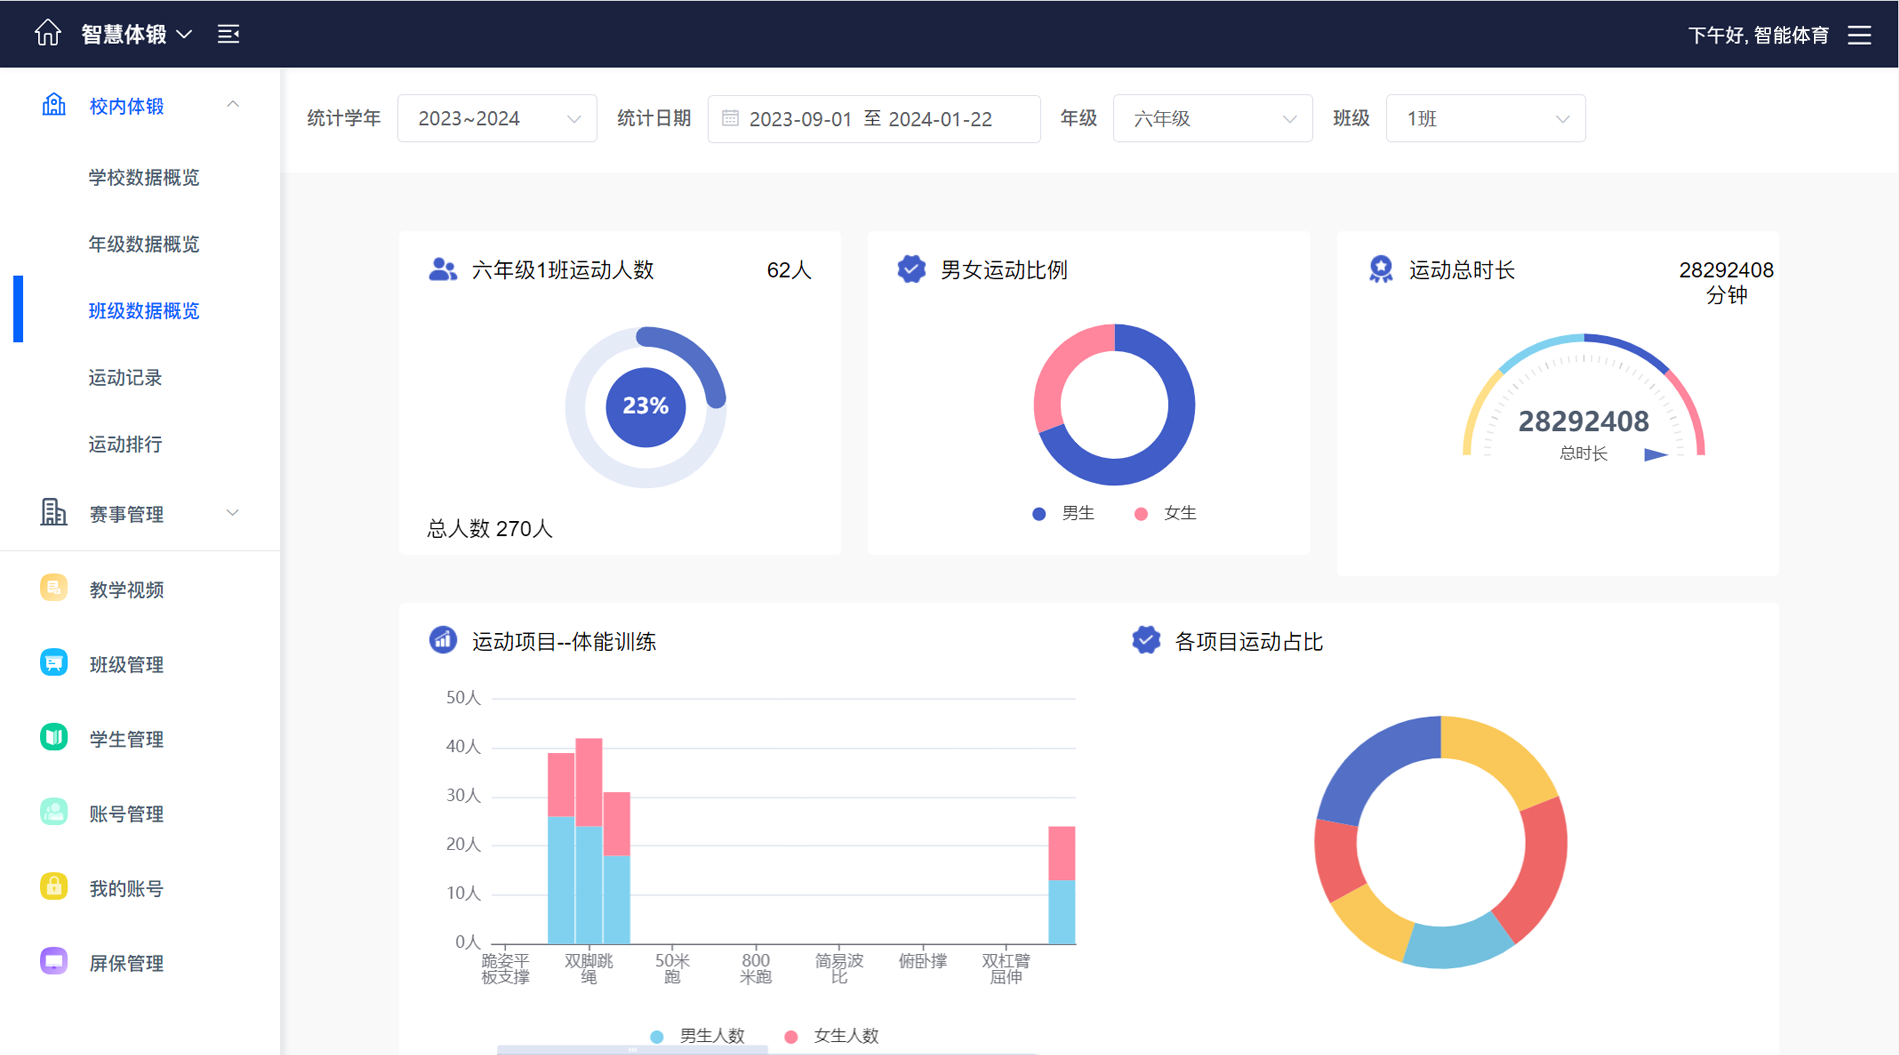Click the 屏保管理 purple screen icon
Viewport: 1899px width, 1055px height.
[54, 962]
